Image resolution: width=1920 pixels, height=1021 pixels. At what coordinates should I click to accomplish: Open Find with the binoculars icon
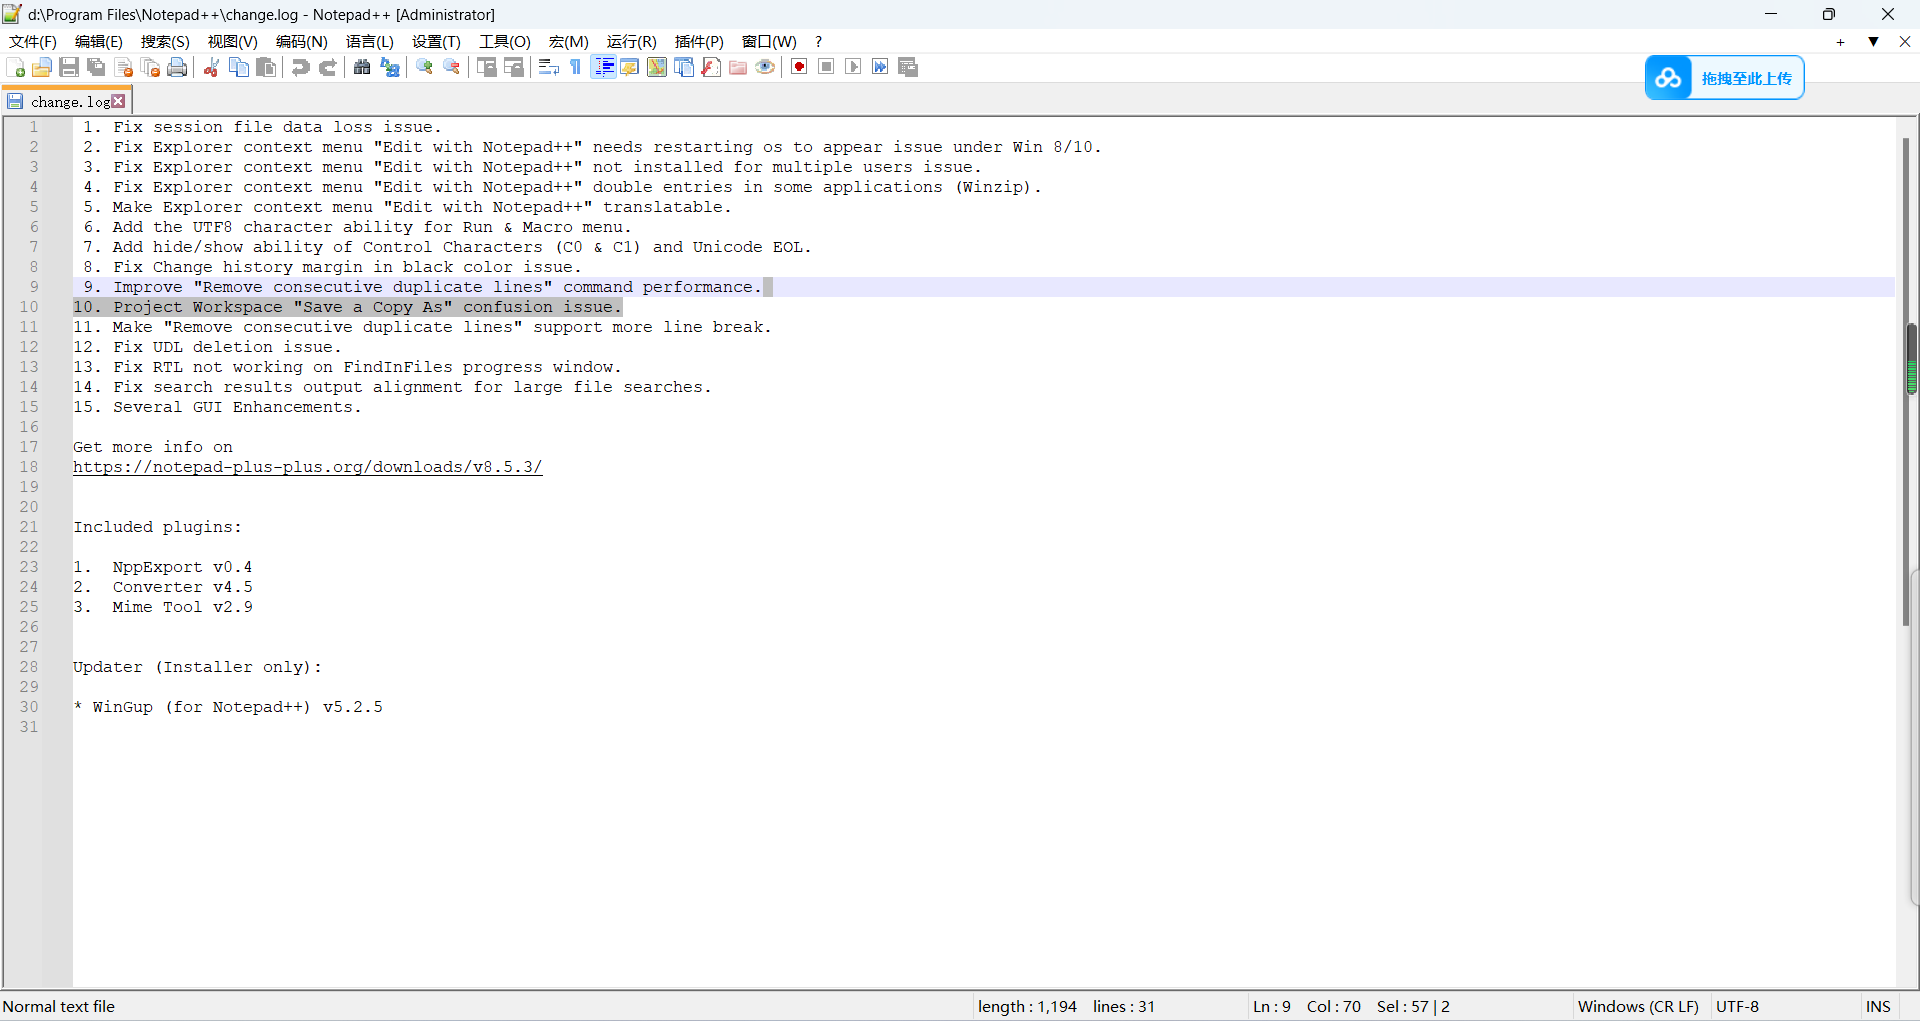click(362, 67)
